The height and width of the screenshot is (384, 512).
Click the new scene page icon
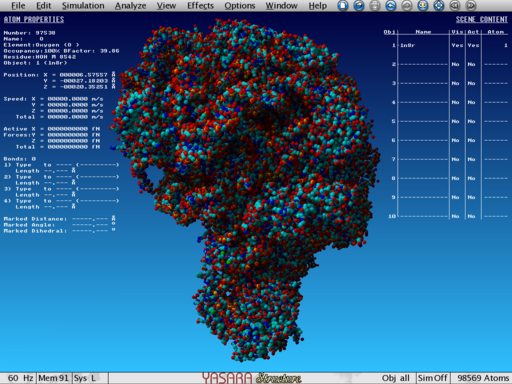[342, 5]
